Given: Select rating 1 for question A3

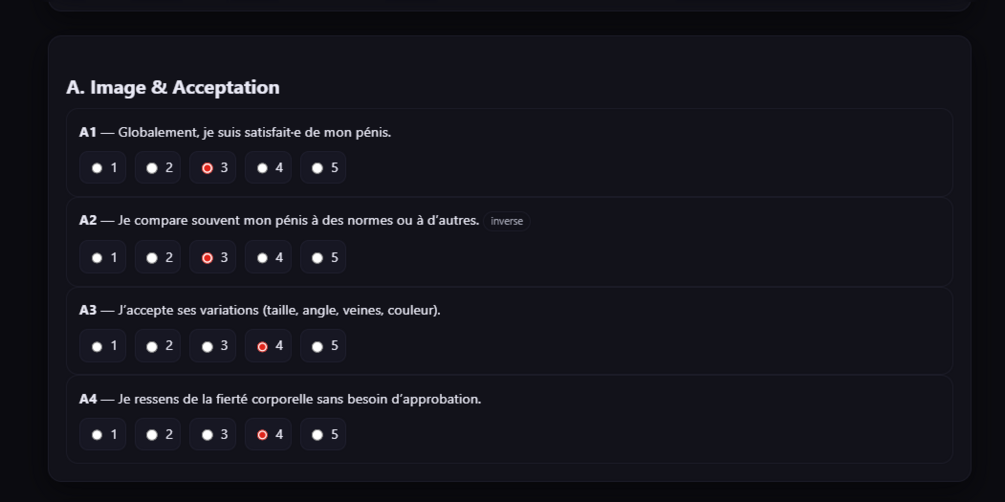Looking at the screenshot, I should coord(103,346).
